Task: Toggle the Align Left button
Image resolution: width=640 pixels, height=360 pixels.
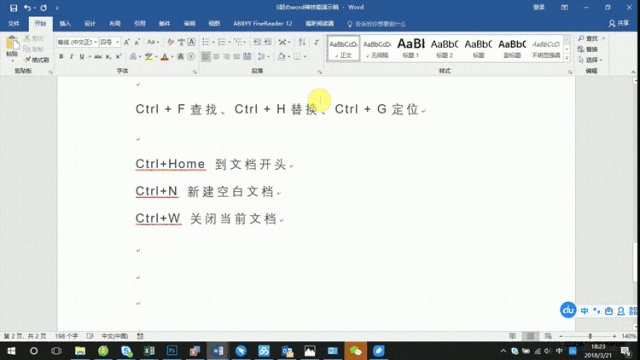Action: (206, 57)
